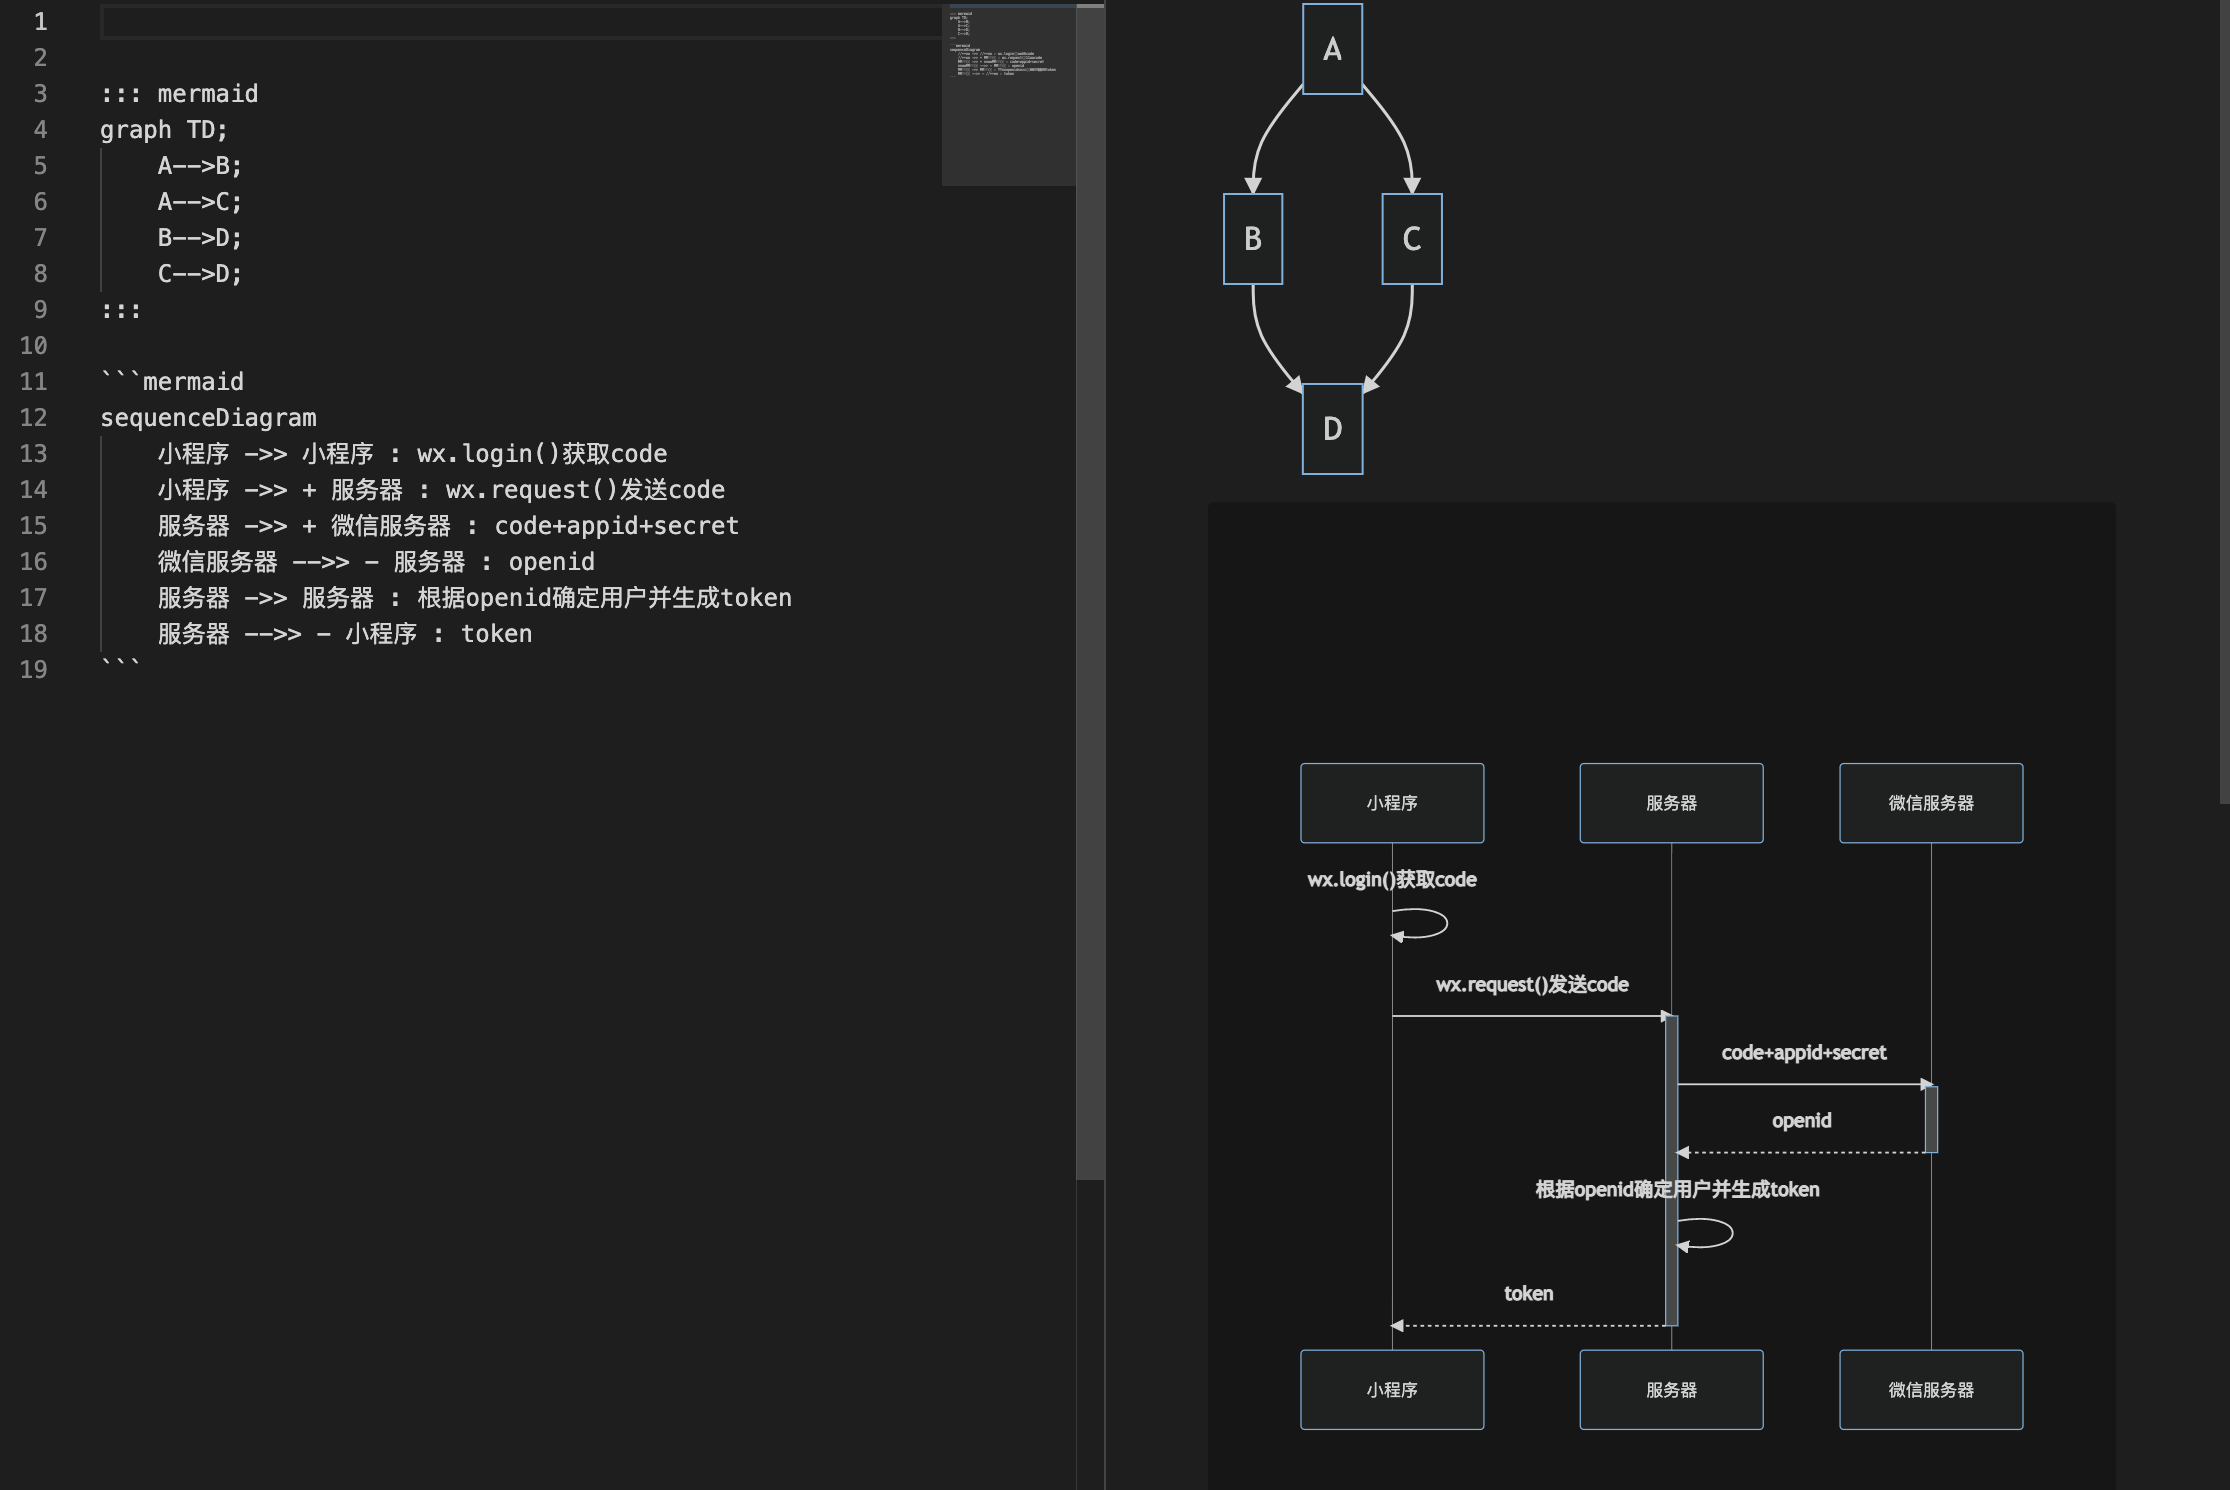Click the openid message label in diagram
Image resolution: width=2230 pixels, height=1490 pixels.
pos(1802,1121)
